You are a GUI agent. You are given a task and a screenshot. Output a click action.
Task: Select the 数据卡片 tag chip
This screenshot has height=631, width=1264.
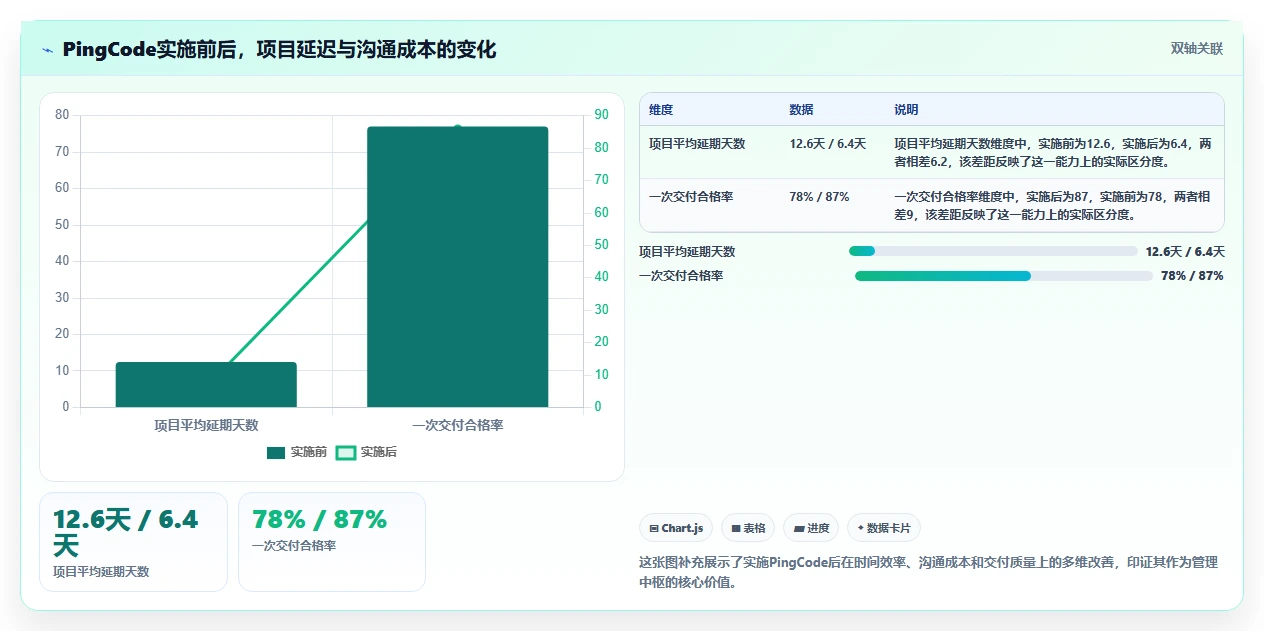coord(884,528)
